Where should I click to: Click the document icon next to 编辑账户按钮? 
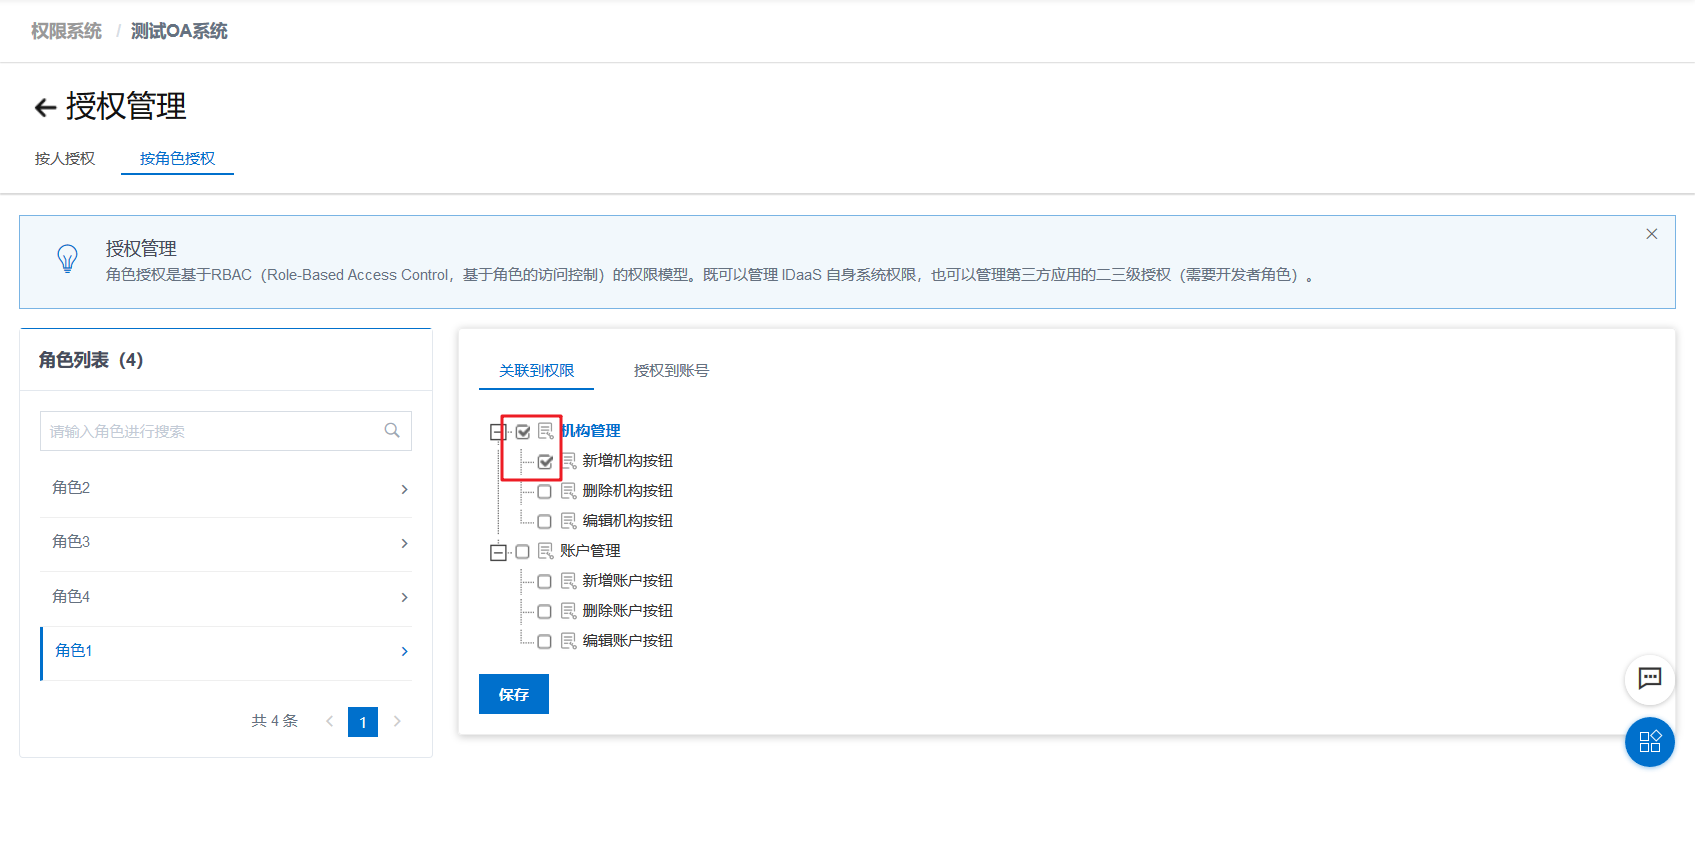point(569,641)
